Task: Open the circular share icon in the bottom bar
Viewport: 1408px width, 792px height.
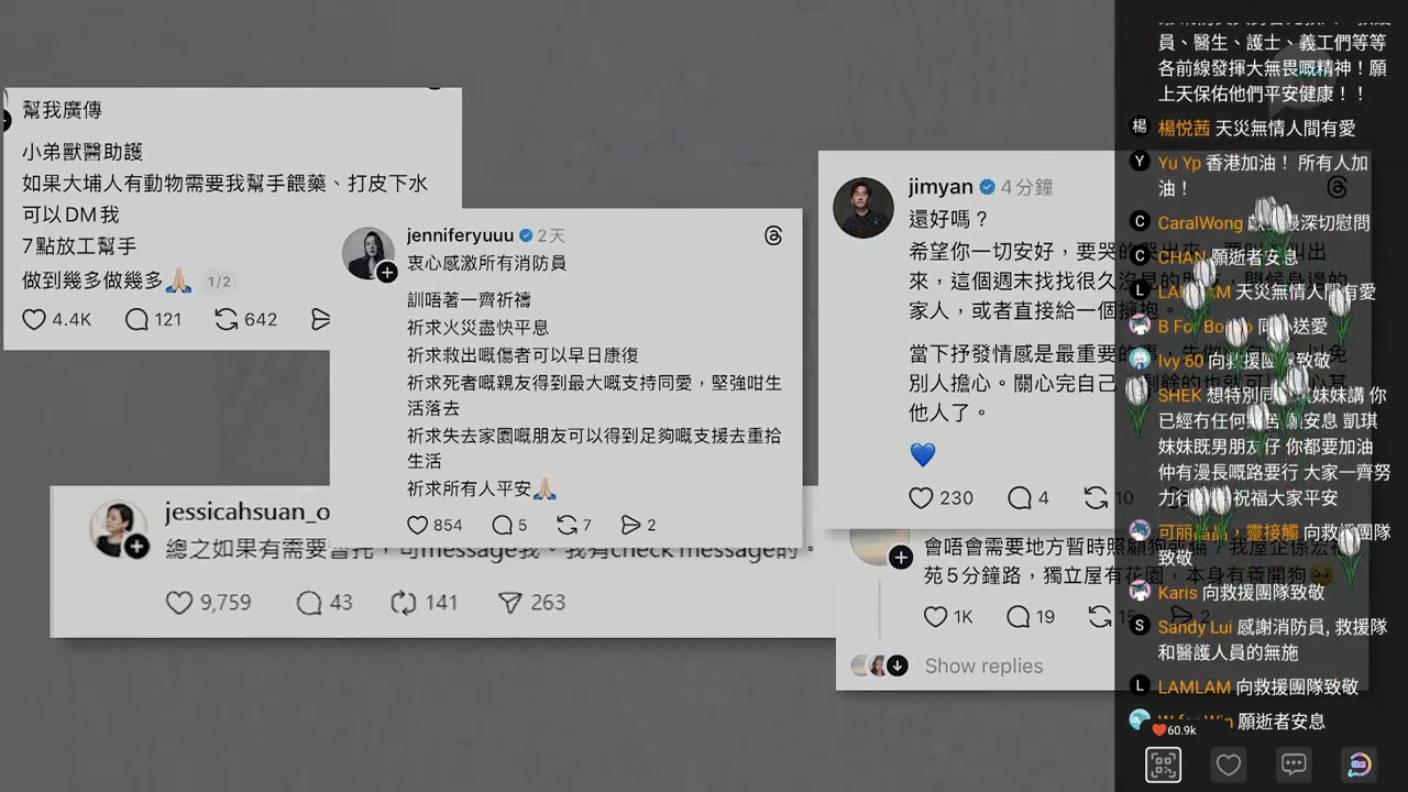Action: [1360, 765]
